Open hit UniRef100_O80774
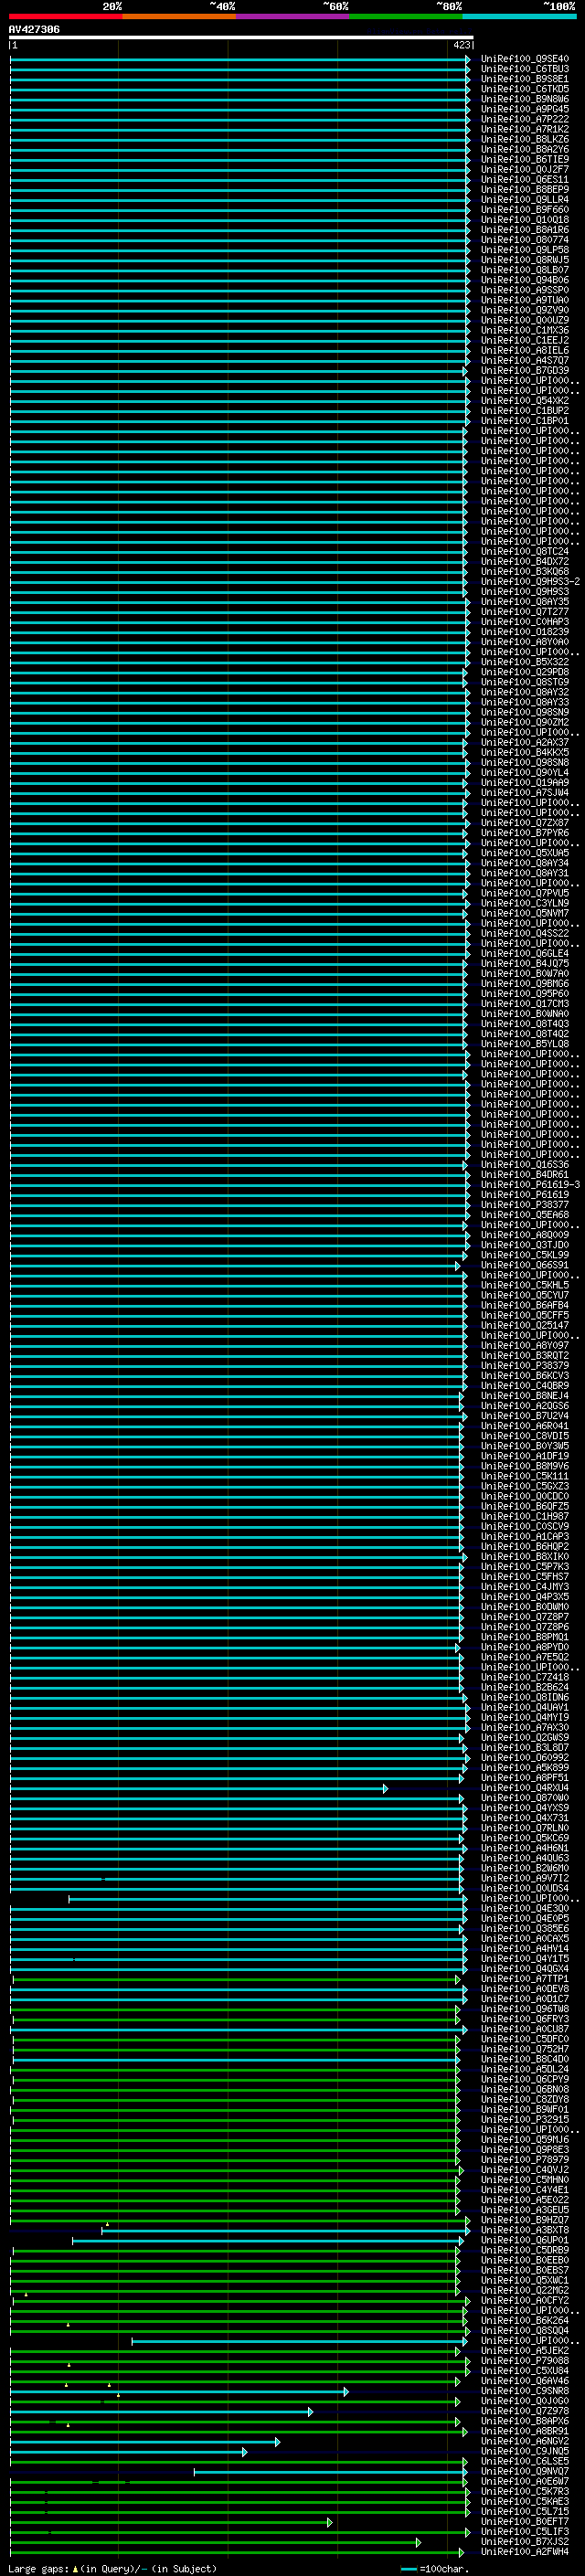Viewport: 585px width, 2576px height. click(x=525, y=240)
